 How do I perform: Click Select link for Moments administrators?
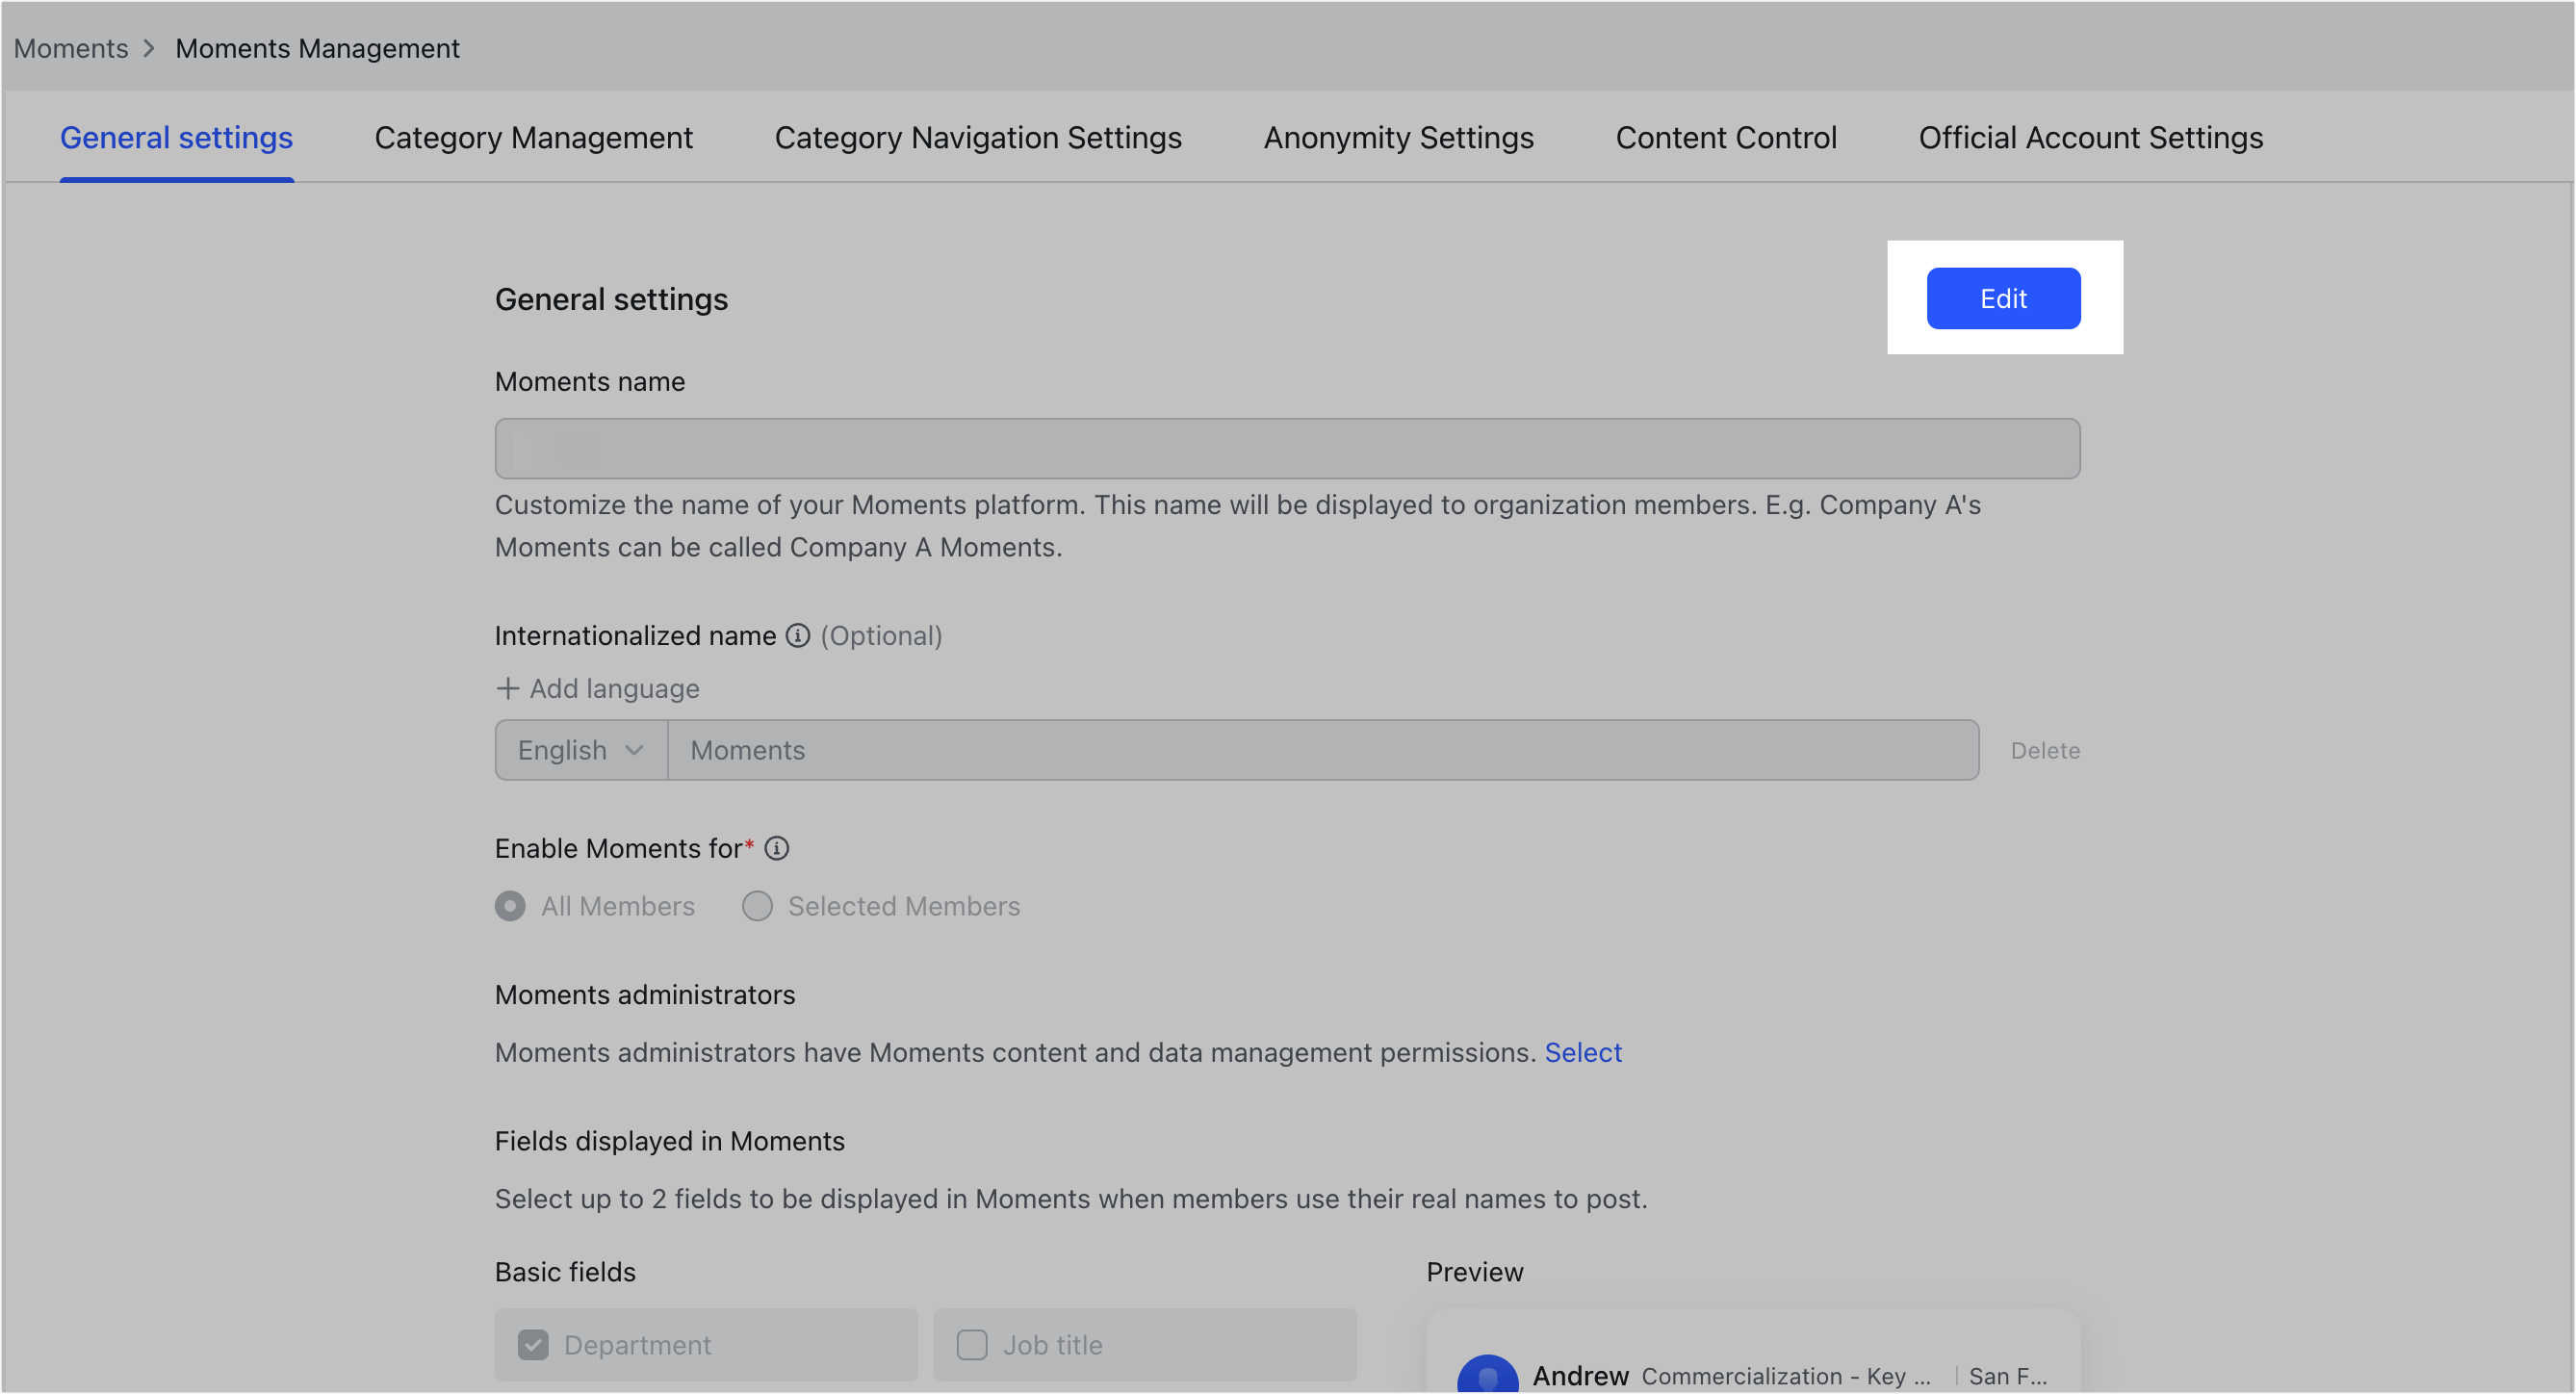1583,1052
